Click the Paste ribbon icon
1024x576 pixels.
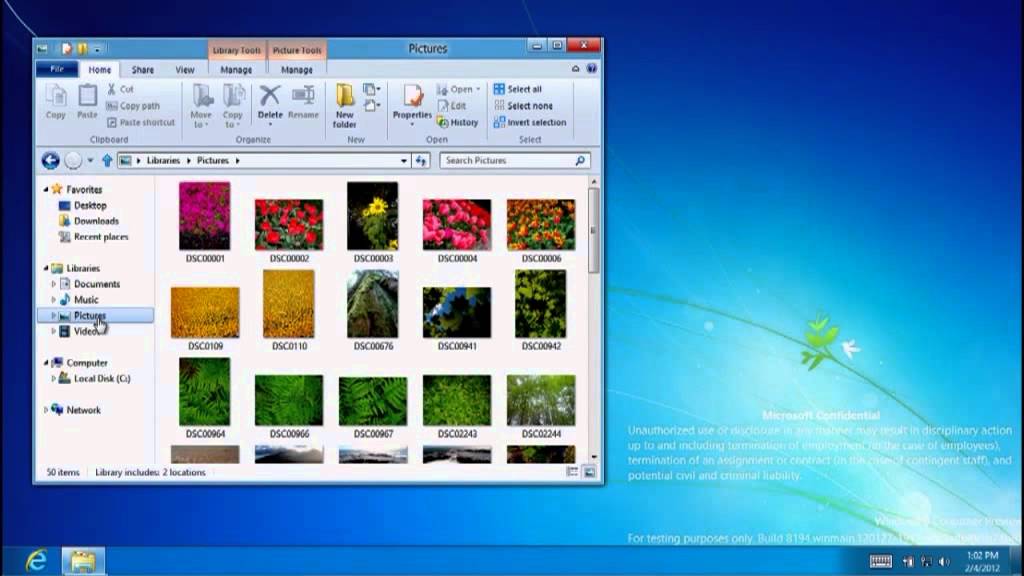click(x=87, y=101)
